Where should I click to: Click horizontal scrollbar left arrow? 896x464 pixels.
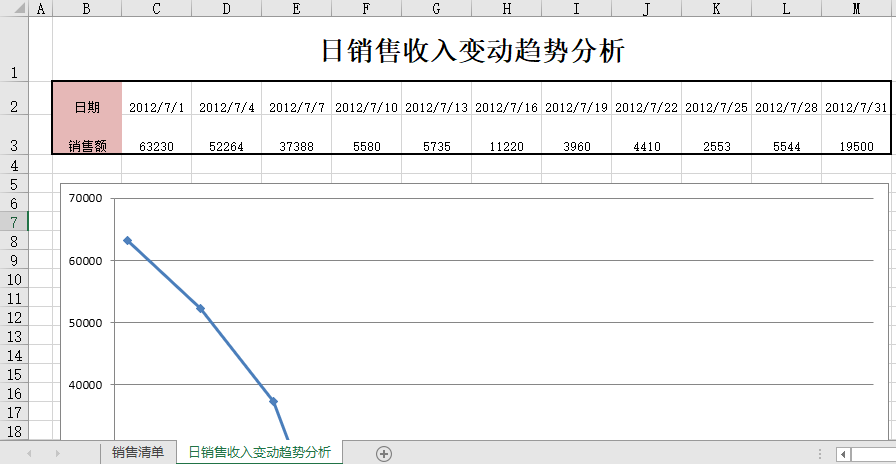[843, 454]
